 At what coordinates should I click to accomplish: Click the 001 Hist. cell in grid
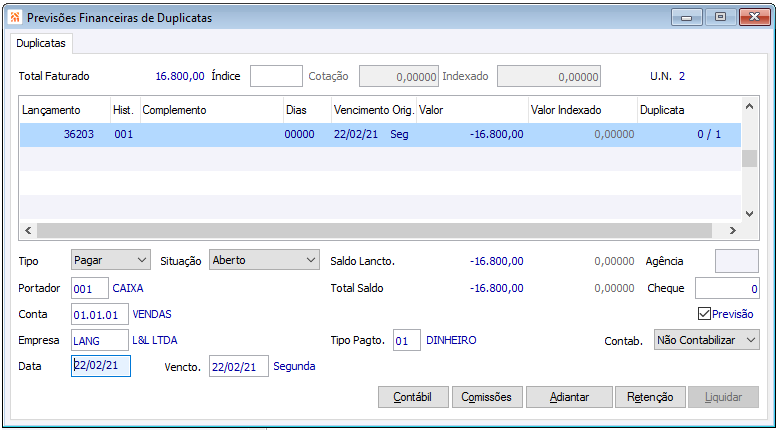pos(123,134)
